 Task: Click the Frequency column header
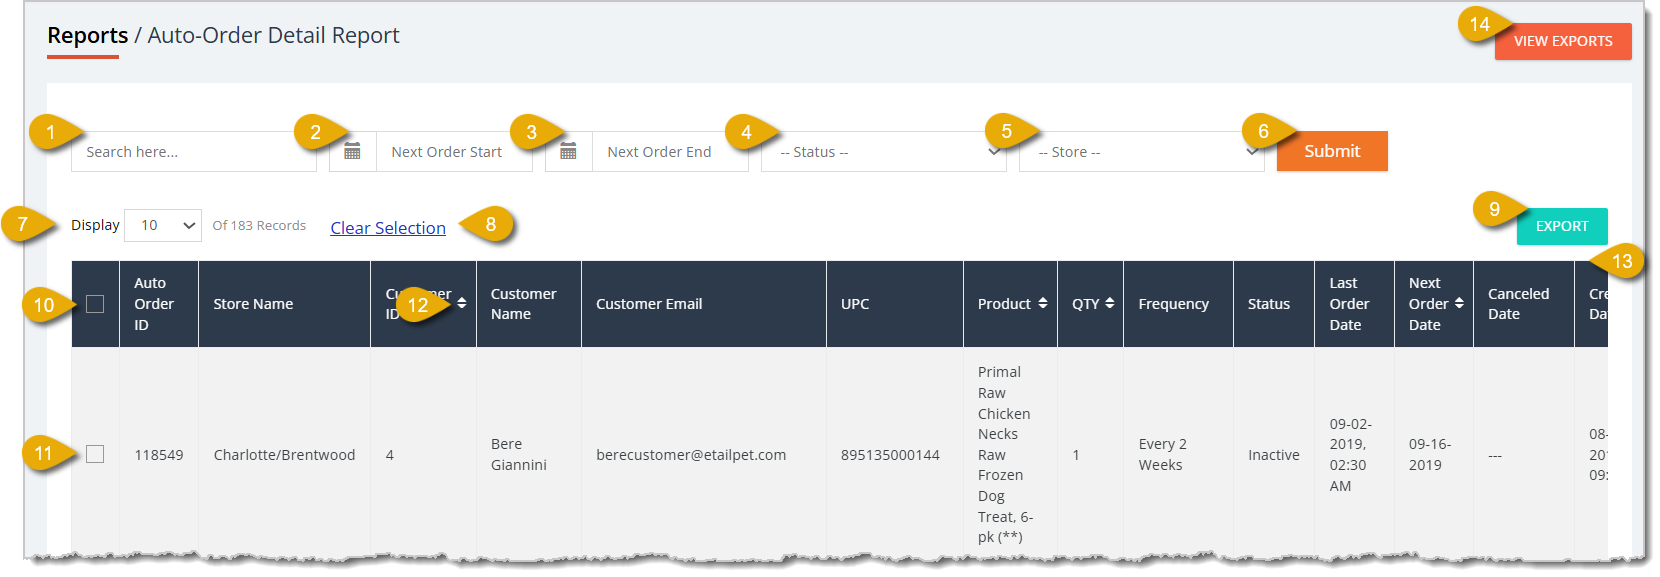1179,304
